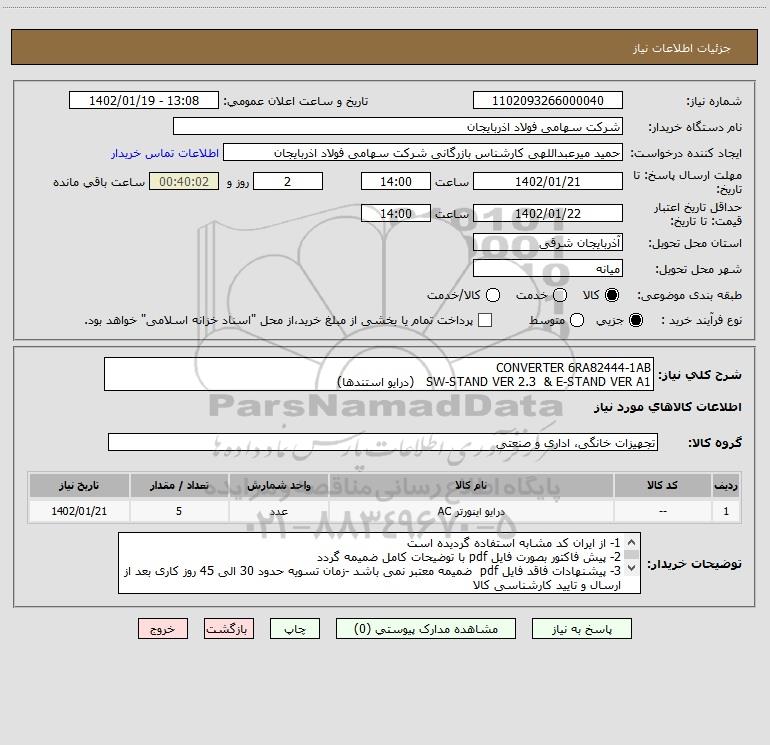The height and width of the screenshot is (745, 770).
Task: Click the بازگشت back button
Action: coord(229,629)
